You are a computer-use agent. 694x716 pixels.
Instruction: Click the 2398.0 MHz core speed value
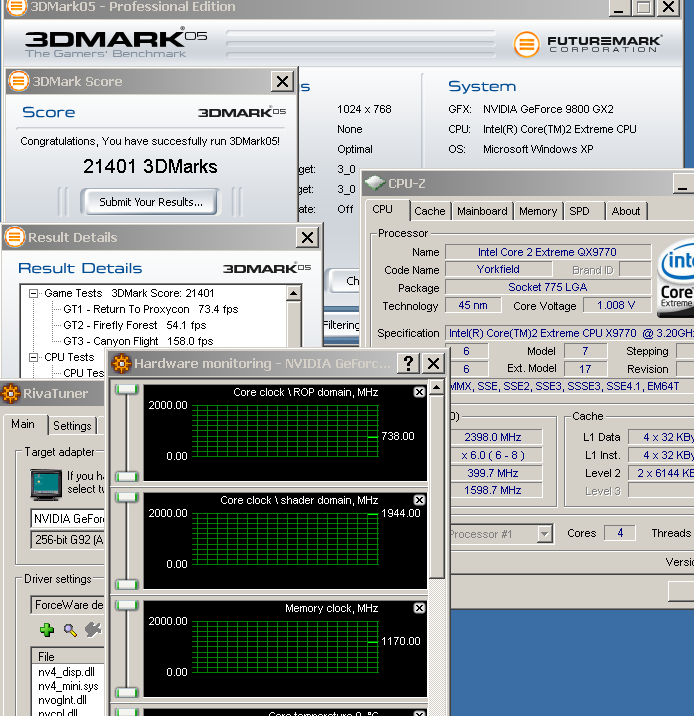[x=493, y=437]
